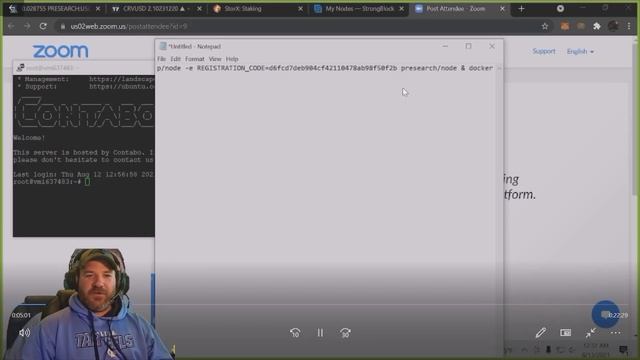The width and height of the screenshot is (640, 360).
Task: Open the video player more options menu
Action: pyautogui.click(x=616, y=333)
